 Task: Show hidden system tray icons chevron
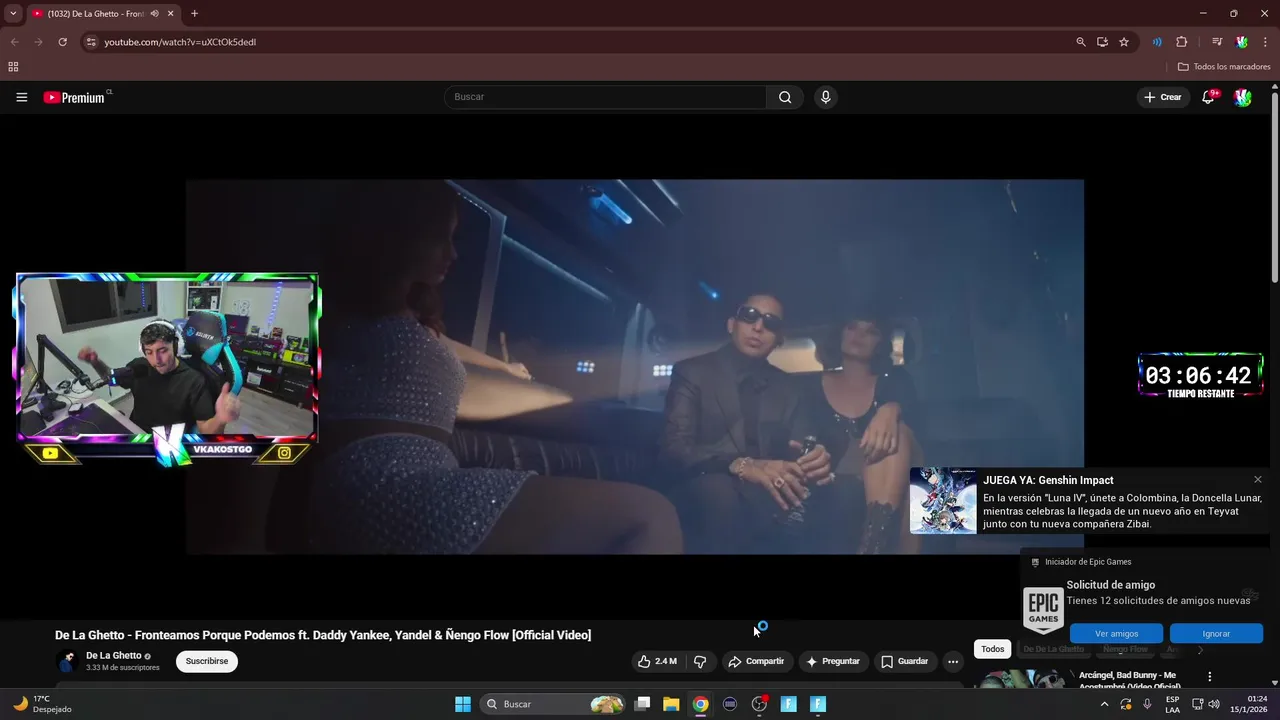tap(1104, 704)
